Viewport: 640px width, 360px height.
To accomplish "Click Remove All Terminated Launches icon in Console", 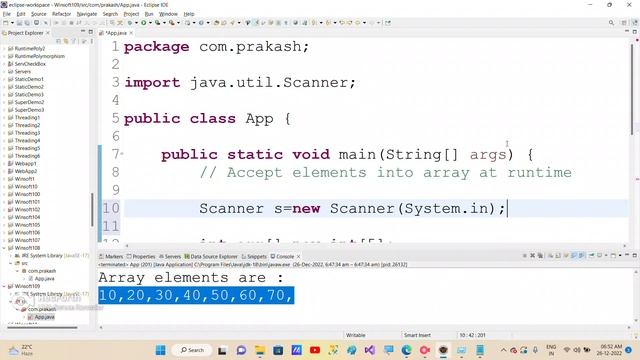I will point(540,256).
